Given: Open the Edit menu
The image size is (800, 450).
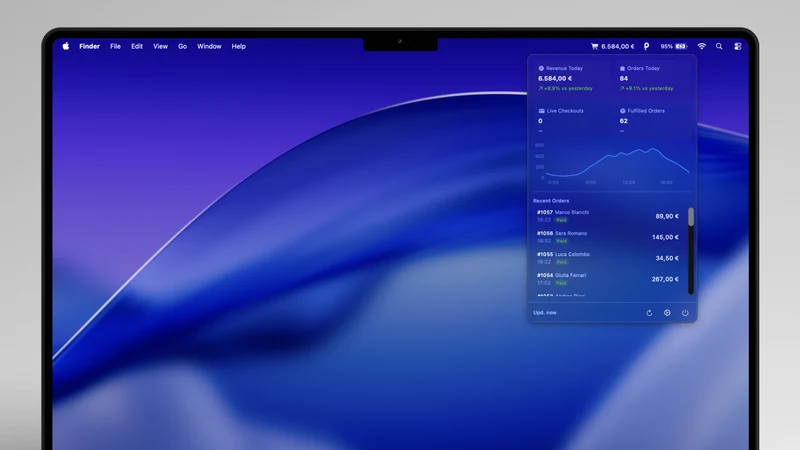Looking at the screenshot, I should coord(137,46).
